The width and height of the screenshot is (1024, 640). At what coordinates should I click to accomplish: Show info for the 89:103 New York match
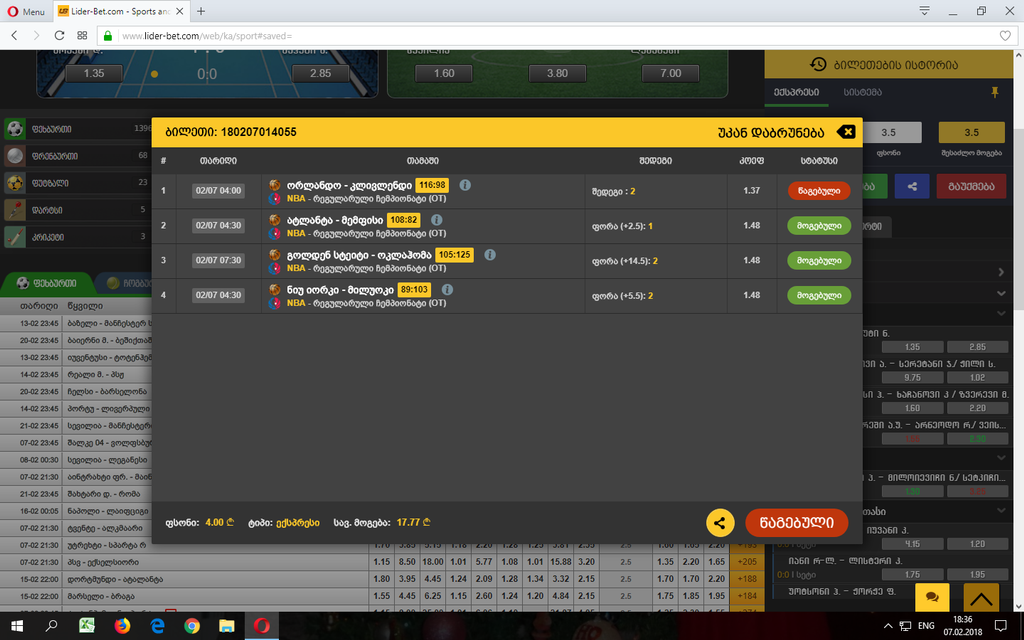pyautogui.click(x=447, y=289)
